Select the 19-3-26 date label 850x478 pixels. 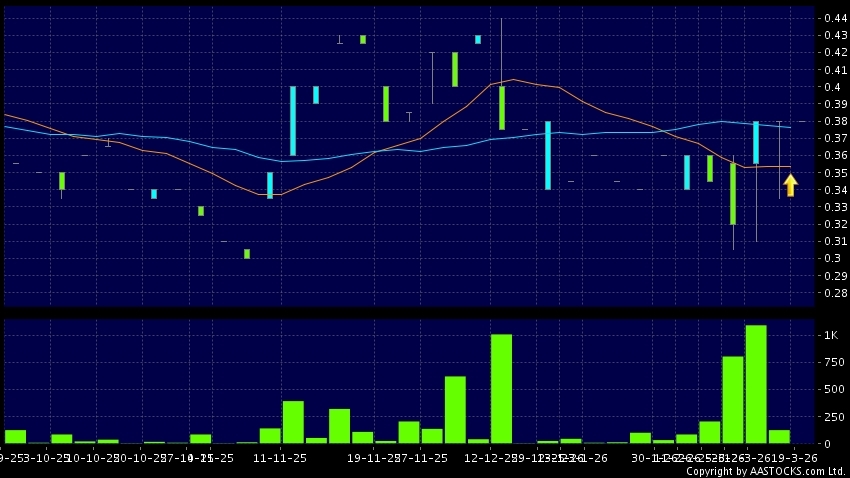pos(798,457)
